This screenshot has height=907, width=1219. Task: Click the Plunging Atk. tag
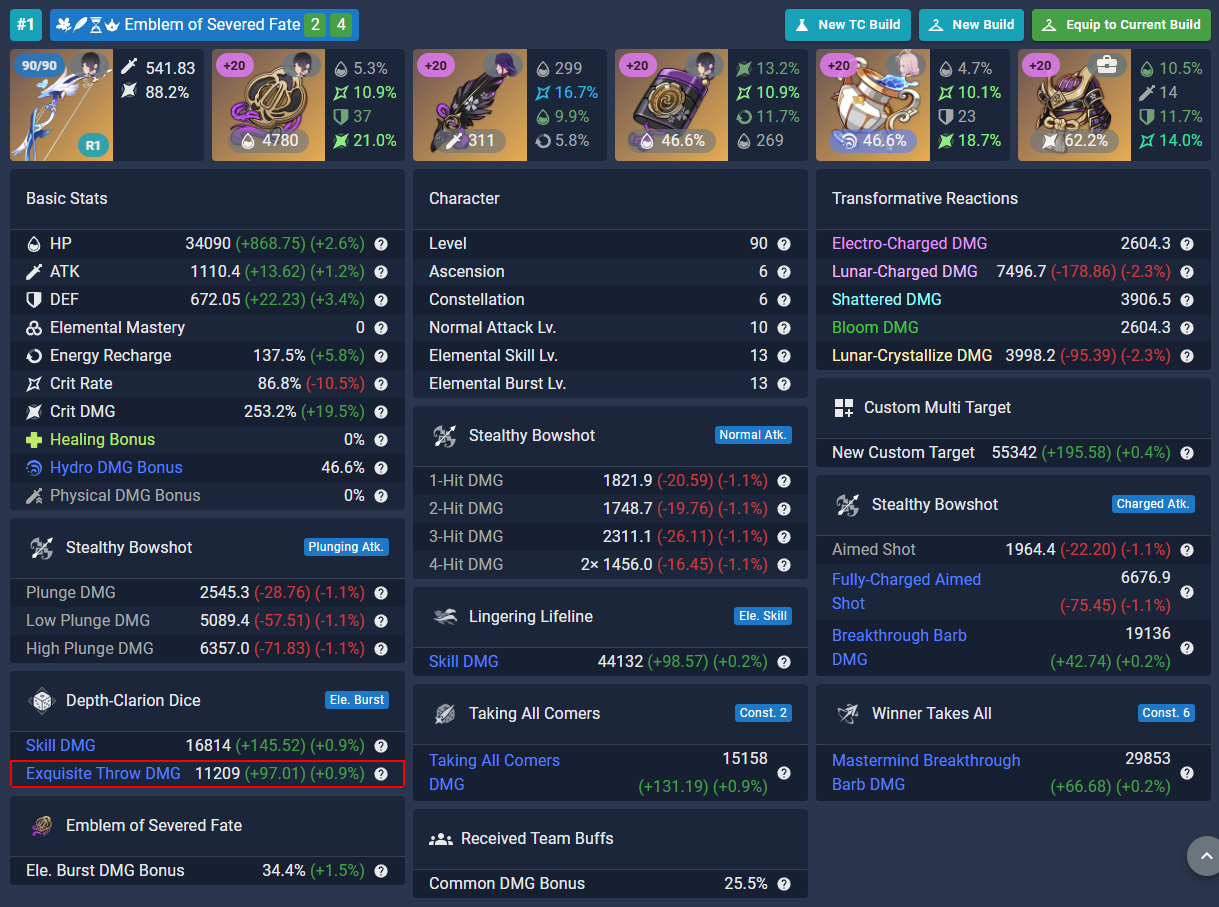[346, 547]
